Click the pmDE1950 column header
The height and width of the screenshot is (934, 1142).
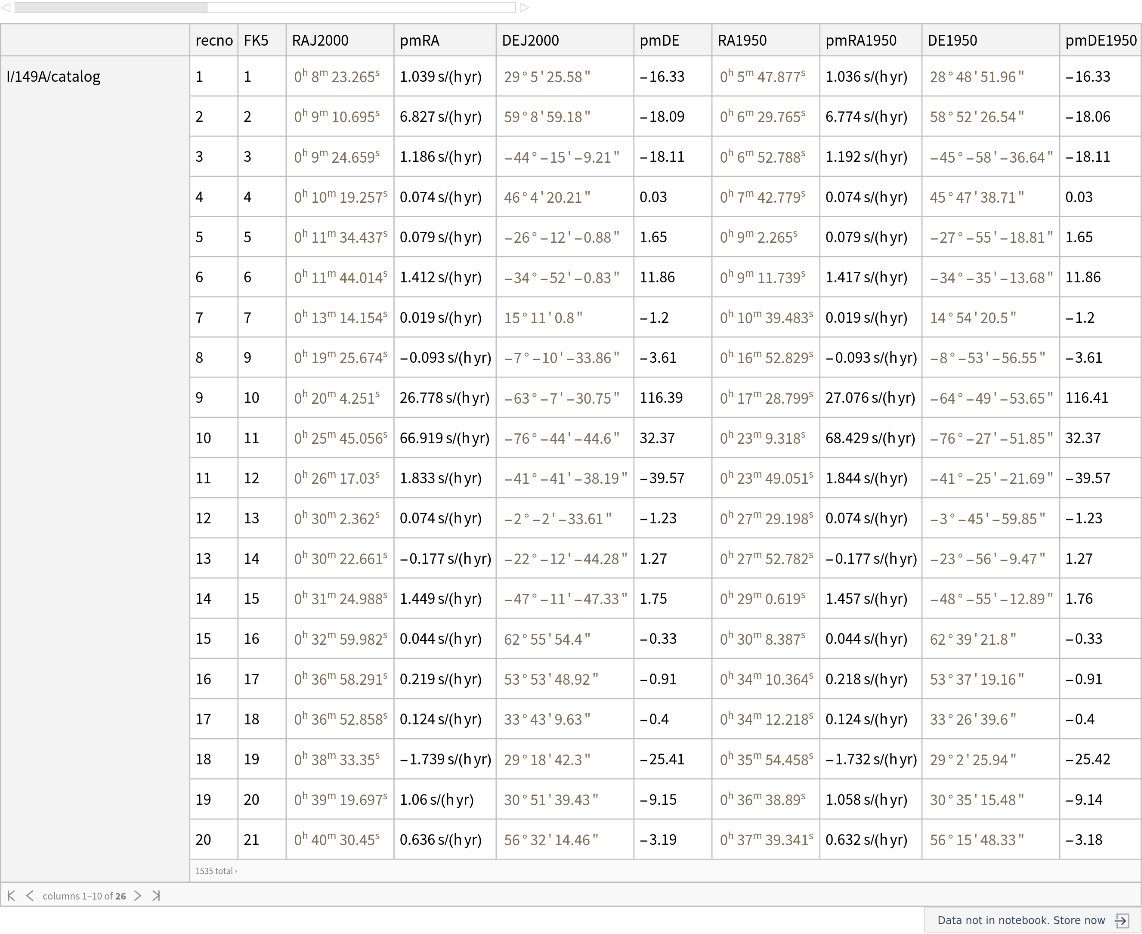click(1100, 41)
